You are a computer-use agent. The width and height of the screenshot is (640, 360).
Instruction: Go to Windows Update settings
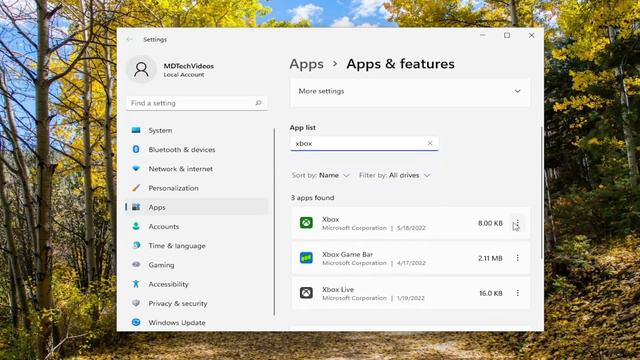(x=196, y=322)
